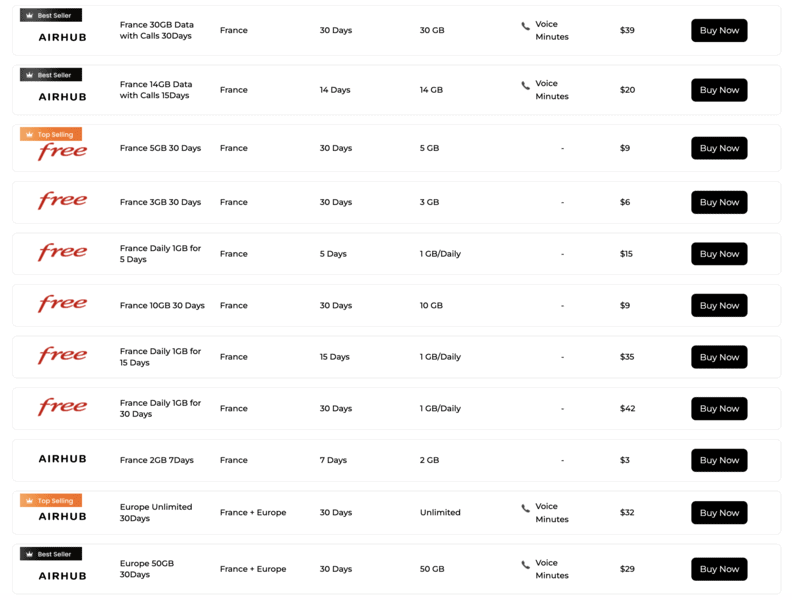The image size is (792, 600).
Task: Select France Daily 1GB for 30 Days row
Action: [x=396, y=408]
